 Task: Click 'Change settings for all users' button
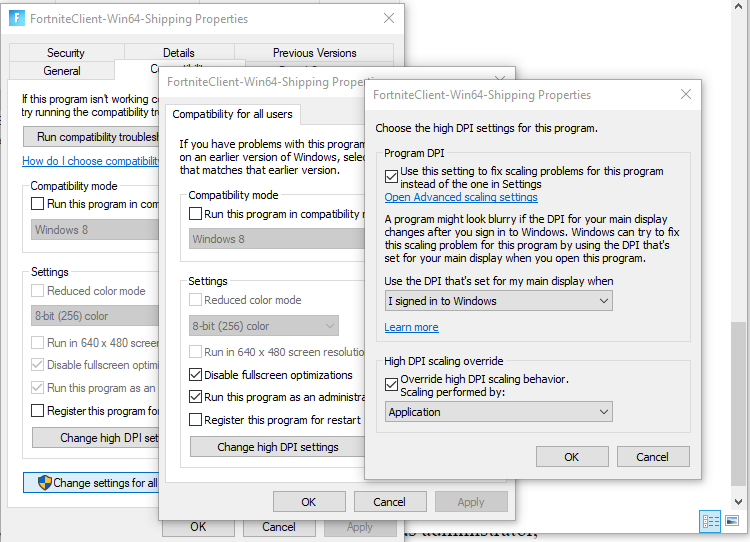(x=91, y=483)
